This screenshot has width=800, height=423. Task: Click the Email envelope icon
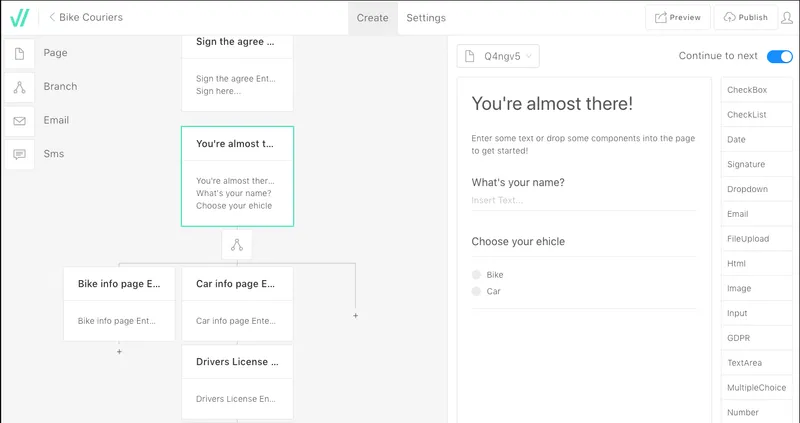pyautogui.click(x=19, y=121)
